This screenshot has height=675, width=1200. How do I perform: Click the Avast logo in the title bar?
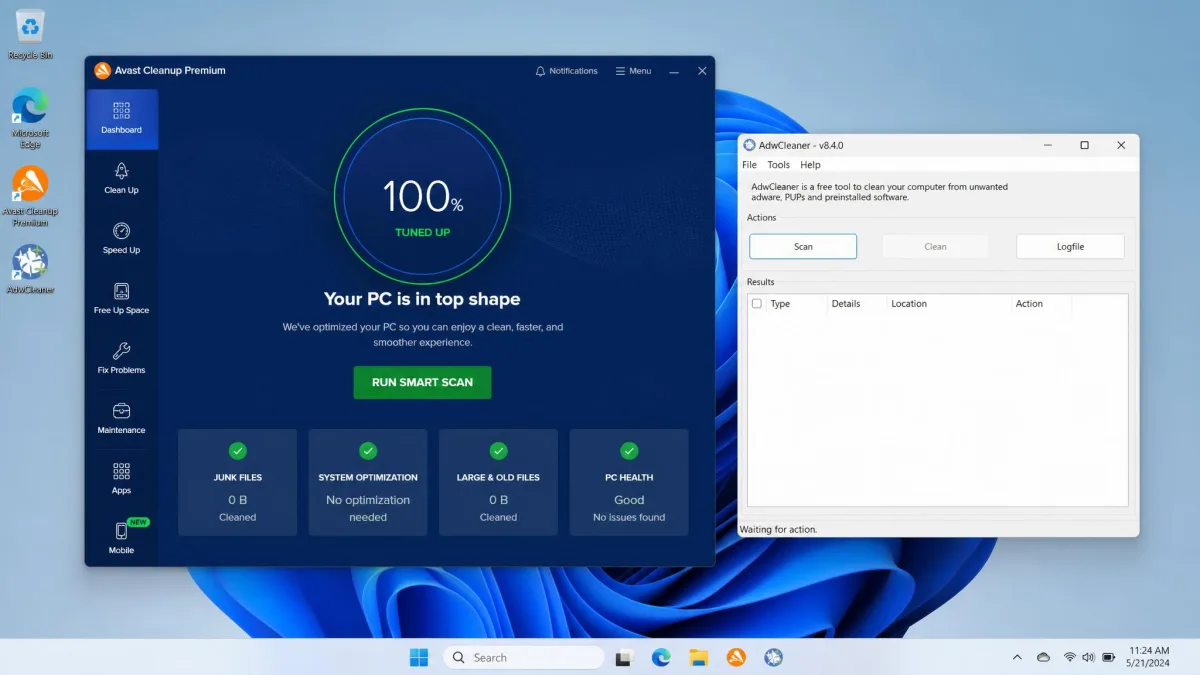point(102,71)
